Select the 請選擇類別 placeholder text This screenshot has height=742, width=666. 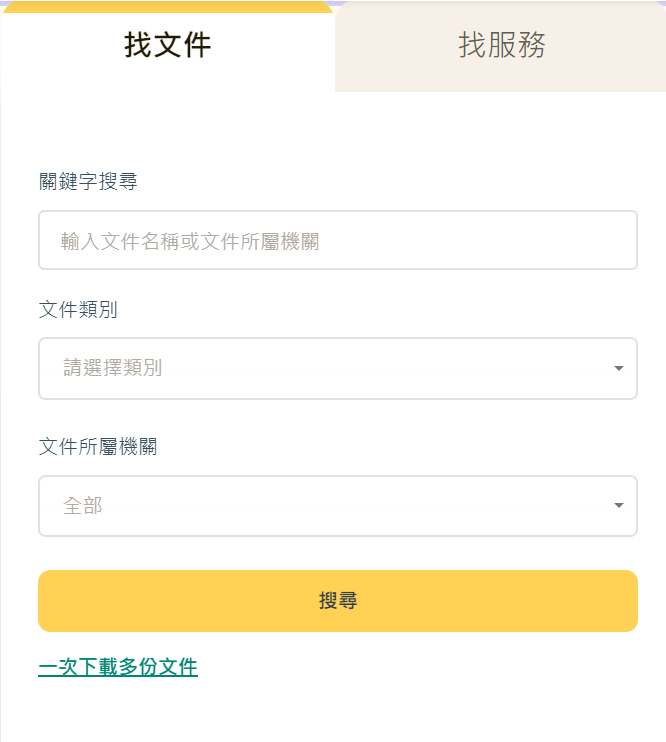(x=112, y=368)
